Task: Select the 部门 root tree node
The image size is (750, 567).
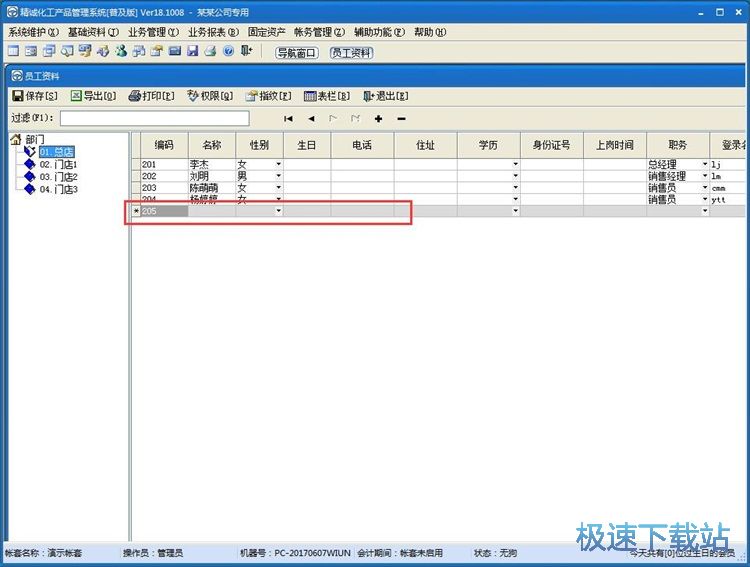Action: coord(35,139)
